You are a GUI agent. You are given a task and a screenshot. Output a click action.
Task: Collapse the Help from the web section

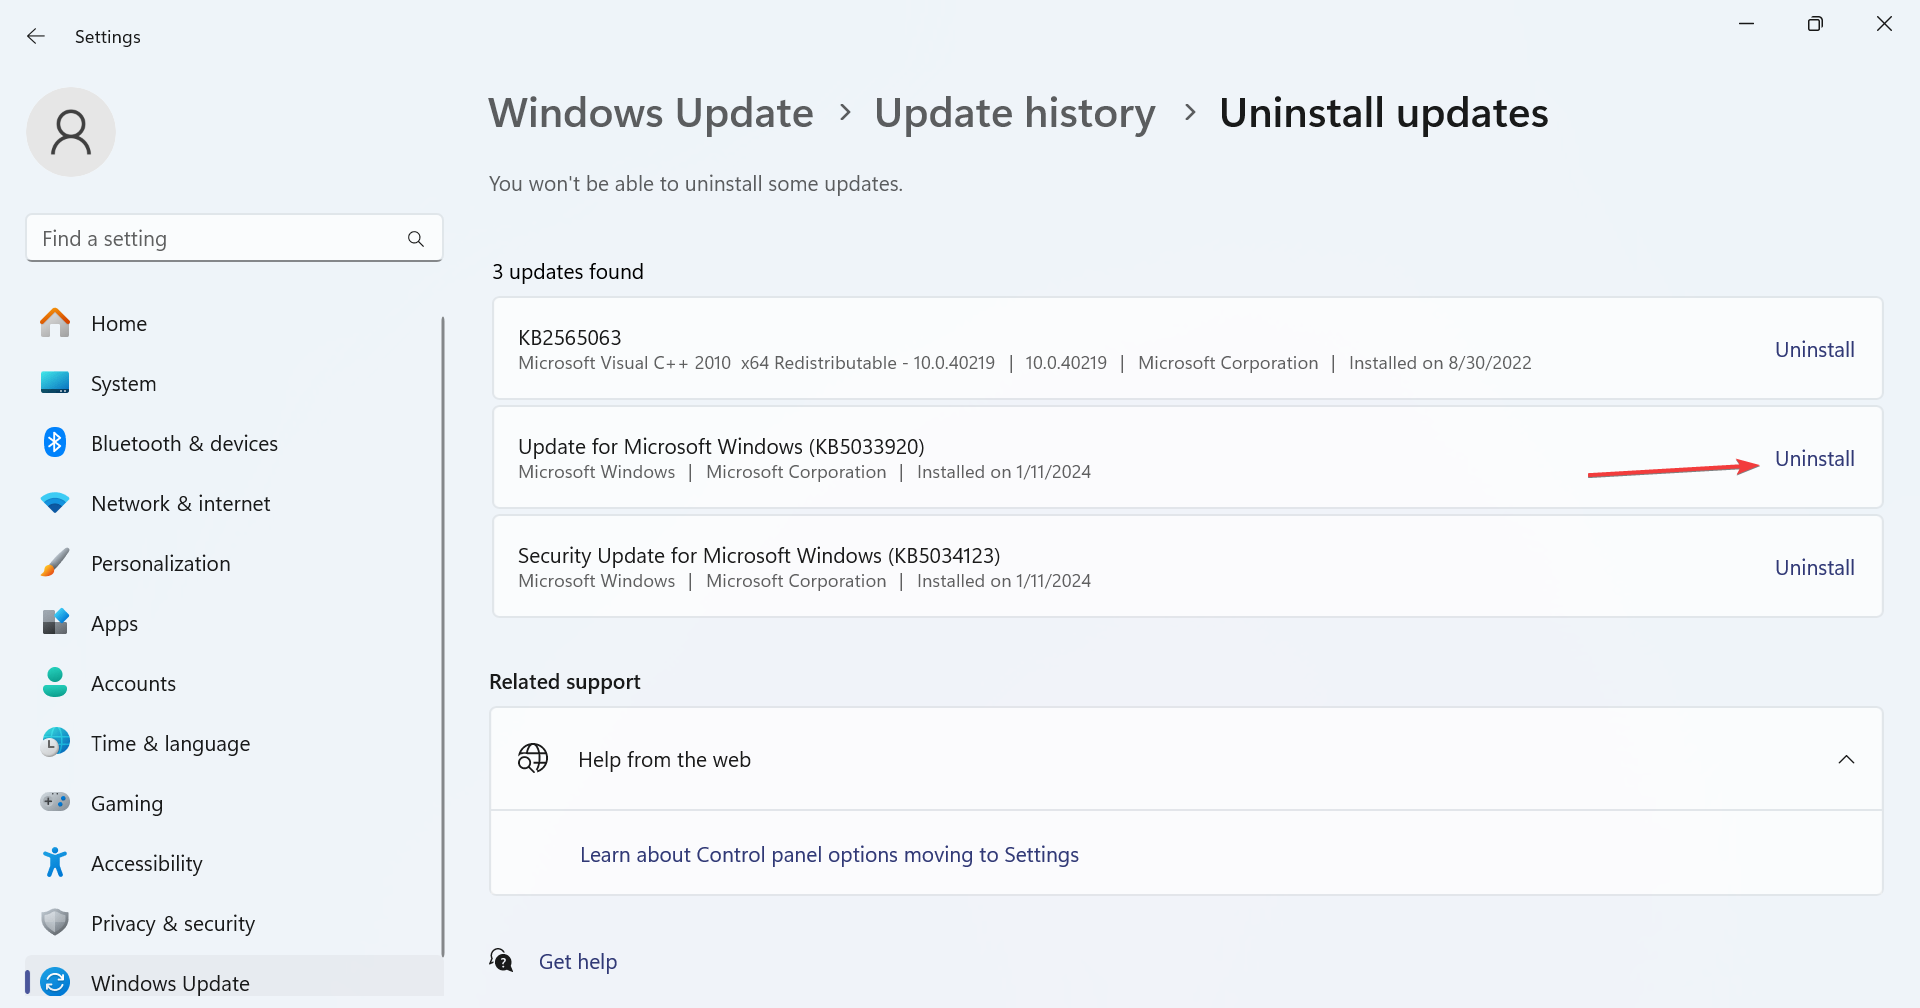[1846, 759]
